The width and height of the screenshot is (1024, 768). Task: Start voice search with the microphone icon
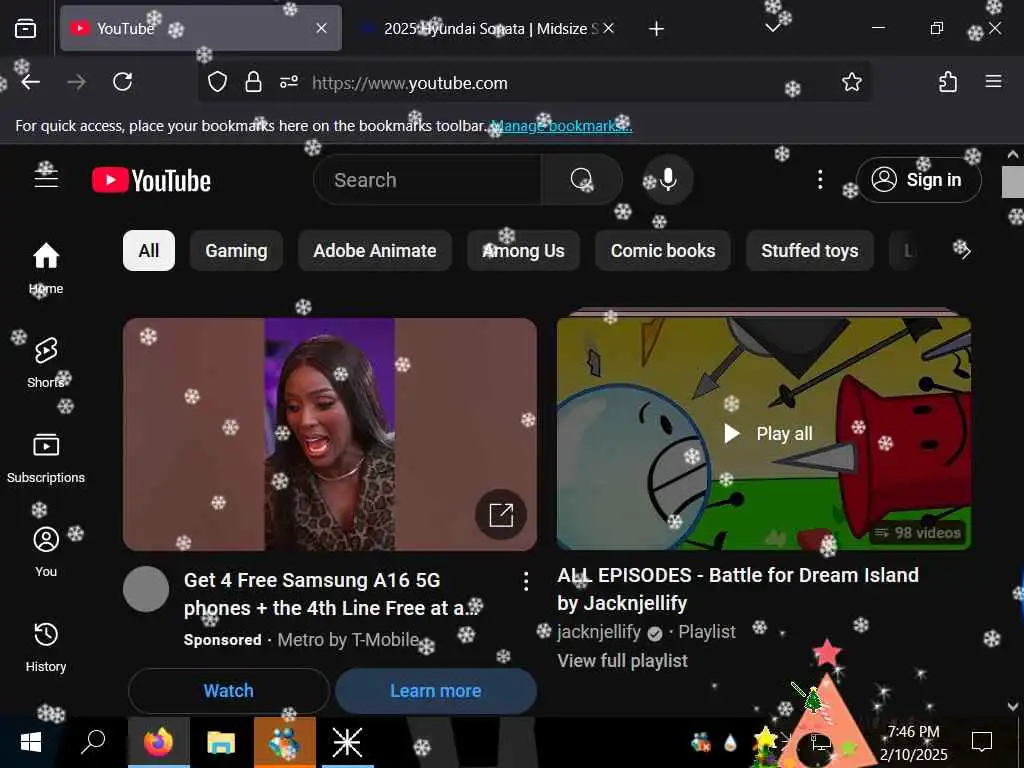668,180
